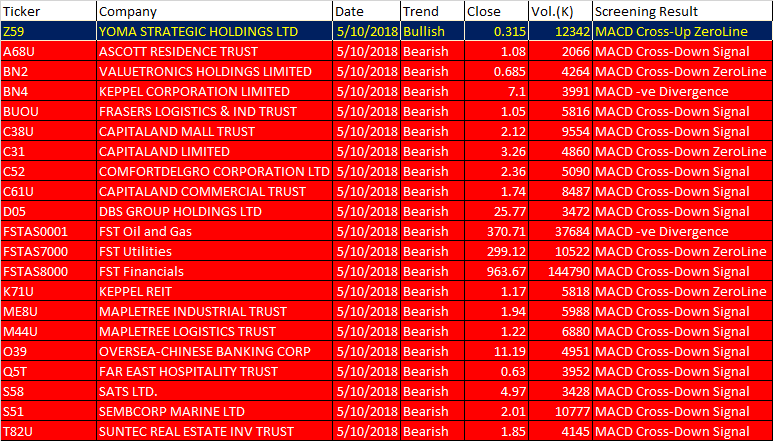Click SATS LTD. company cell
Screen dimensions: 773x441
(x=214, y=391)
